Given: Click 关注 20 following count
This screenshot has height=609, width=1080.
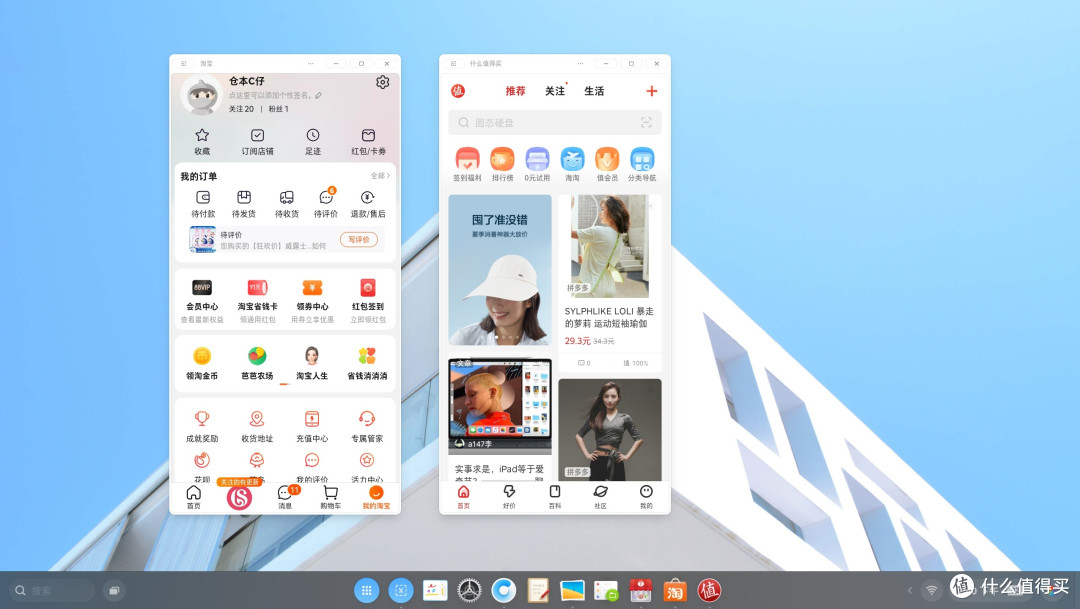Looking at the screenshot, I should tap(241, 109).
